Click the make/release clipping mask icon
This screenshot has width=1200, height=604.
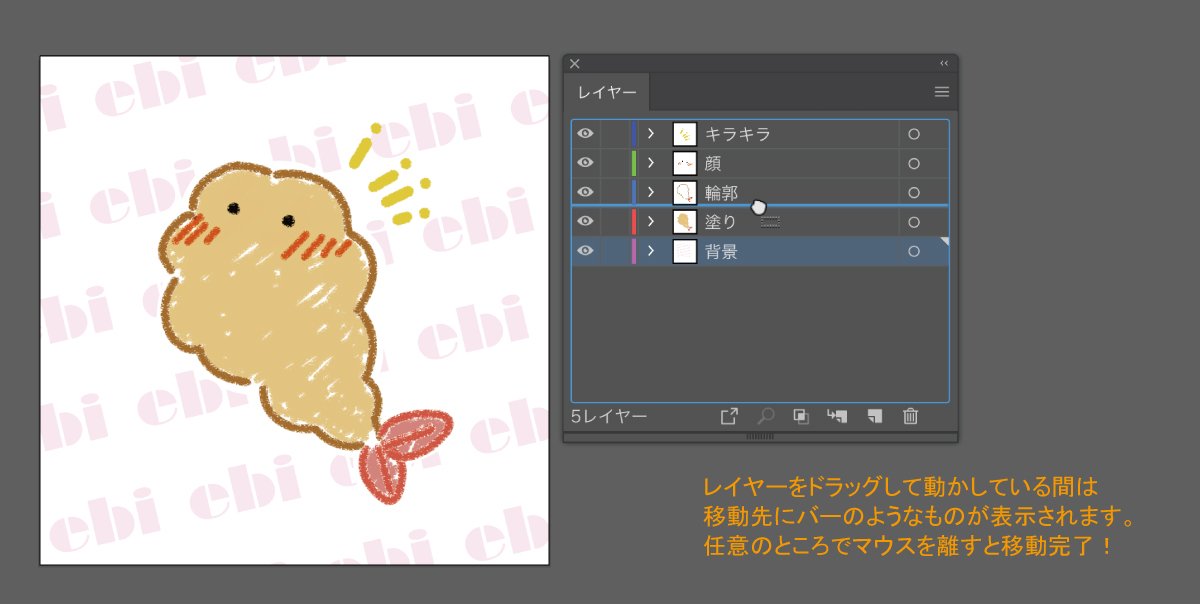[x=801, y=416]
